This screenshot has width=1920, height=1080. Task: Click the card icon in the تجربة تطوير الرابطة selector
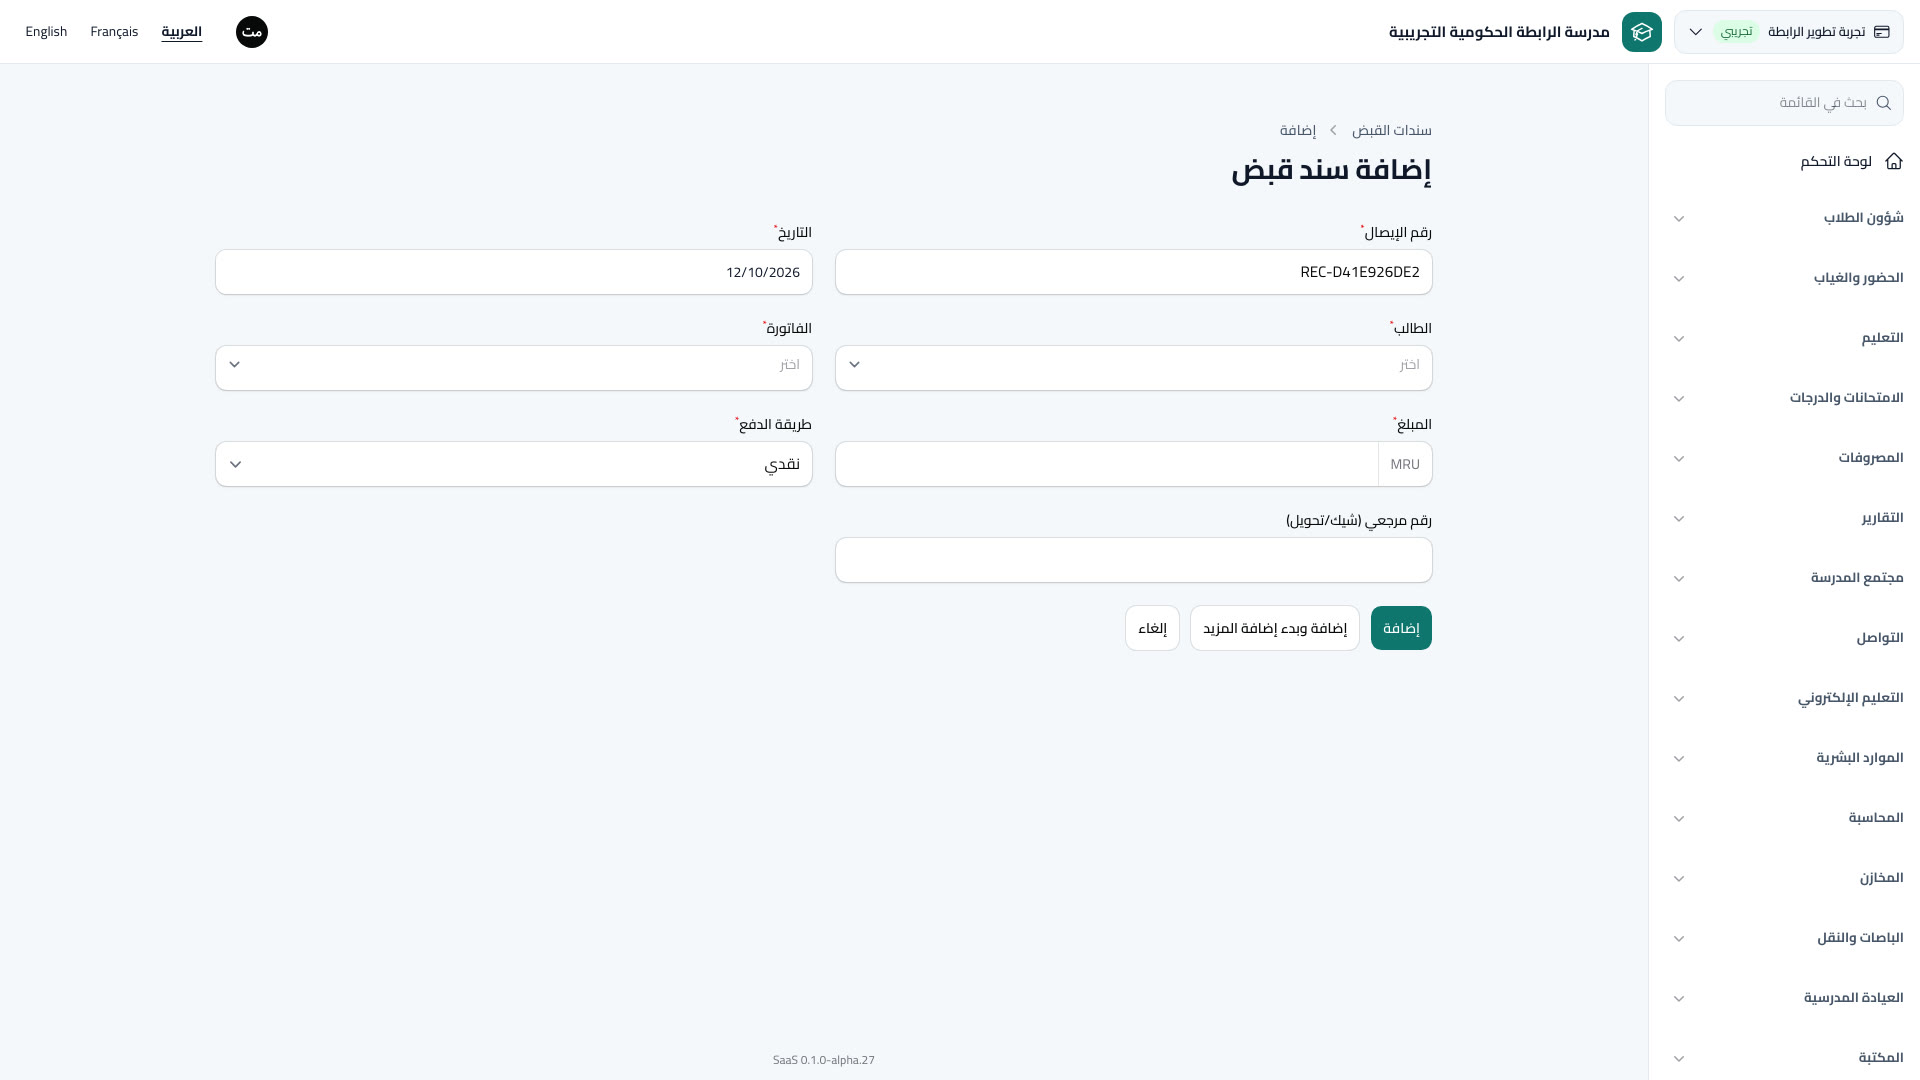tap(1882, 32)
